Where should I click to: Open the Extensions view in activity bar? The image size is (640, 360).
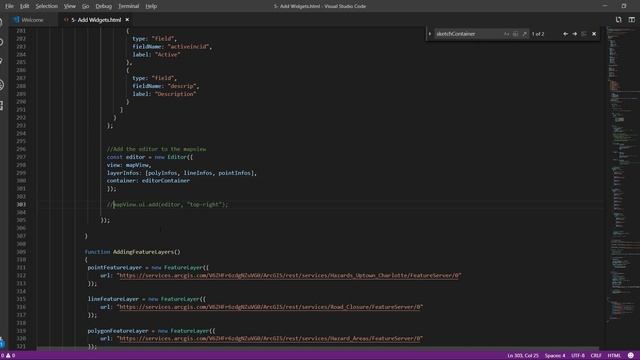tap(2, 105)
